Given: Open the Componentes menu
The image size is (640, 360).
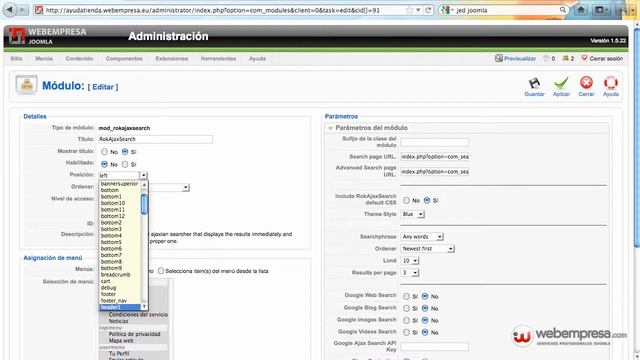Looking at the screenshot, I should (x=124, y=59).
